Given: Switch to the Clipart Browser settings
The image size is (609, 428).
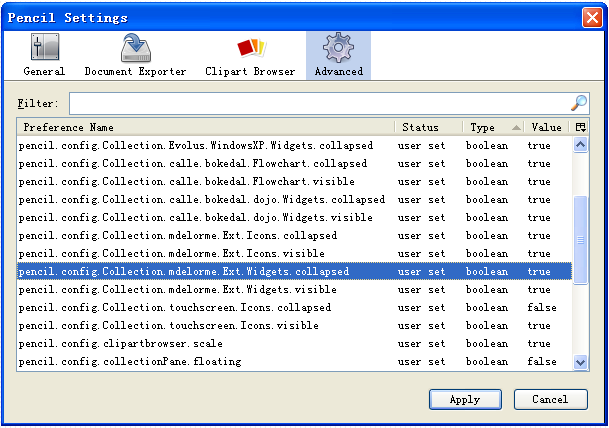Looking at the screenshot, I should 250,55.
